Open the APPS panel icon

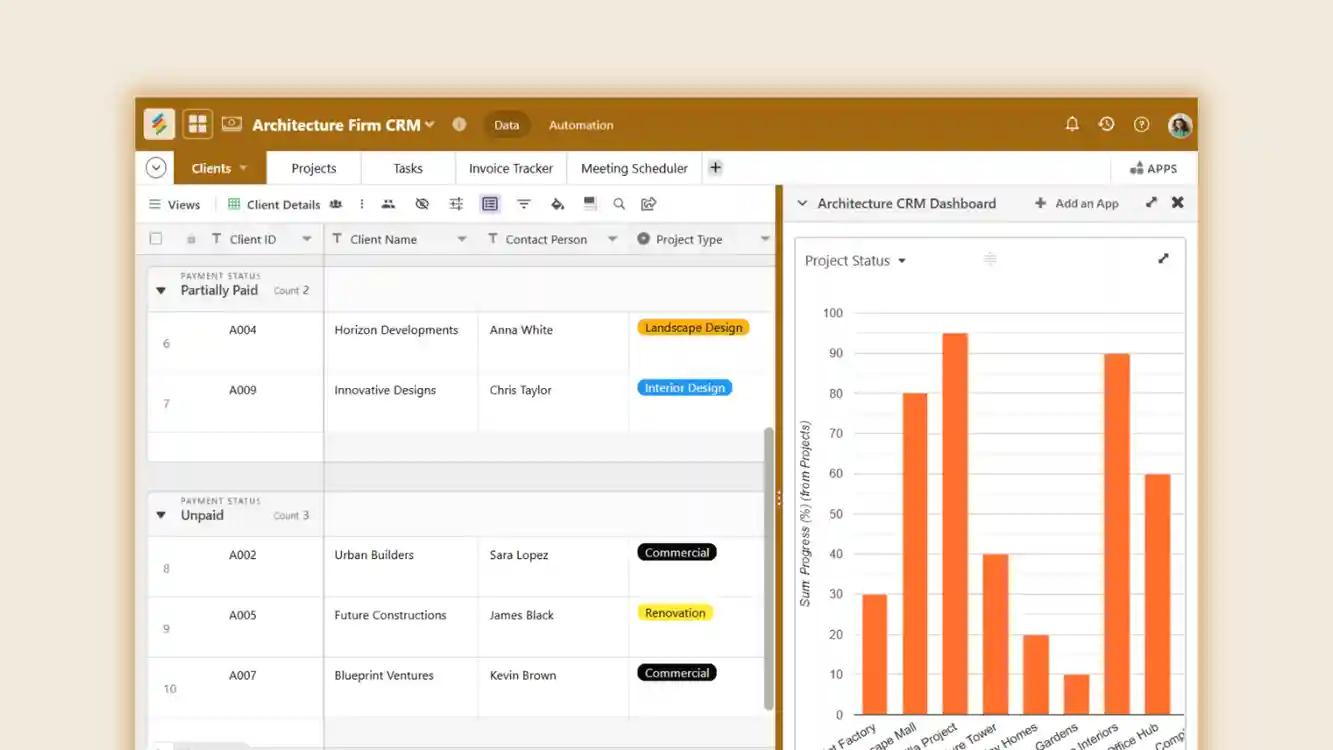pyautogui.click(x=1154, y=168)
